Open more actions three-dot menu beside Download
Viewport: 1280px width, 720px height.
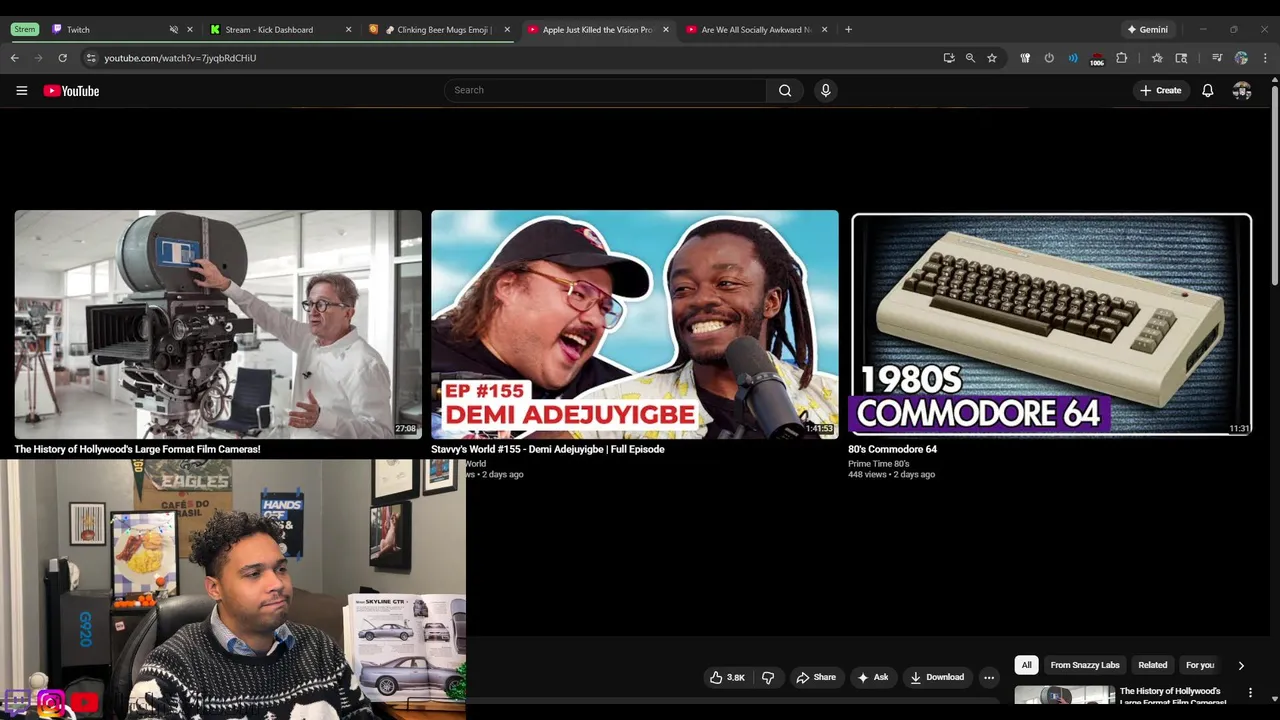point(989,677)
